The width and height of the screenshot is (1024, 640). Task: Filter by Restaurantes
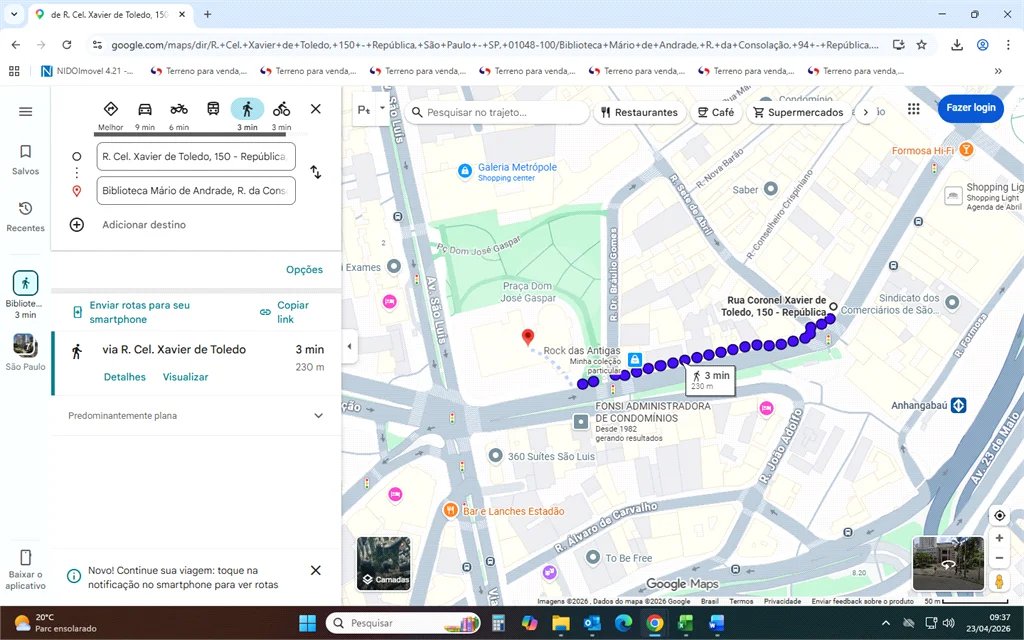pos(640,112)
